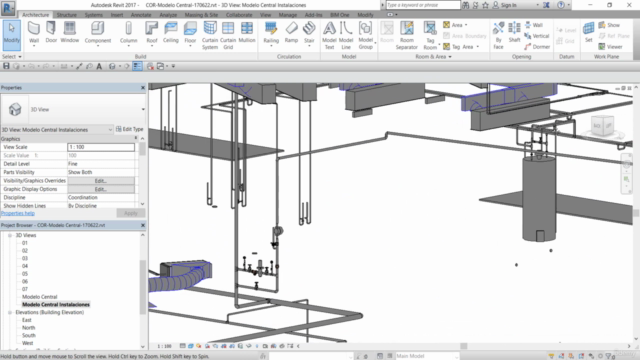Open the Massing & Site ribbon tab

pyautogui.click(x=201, y=15)
